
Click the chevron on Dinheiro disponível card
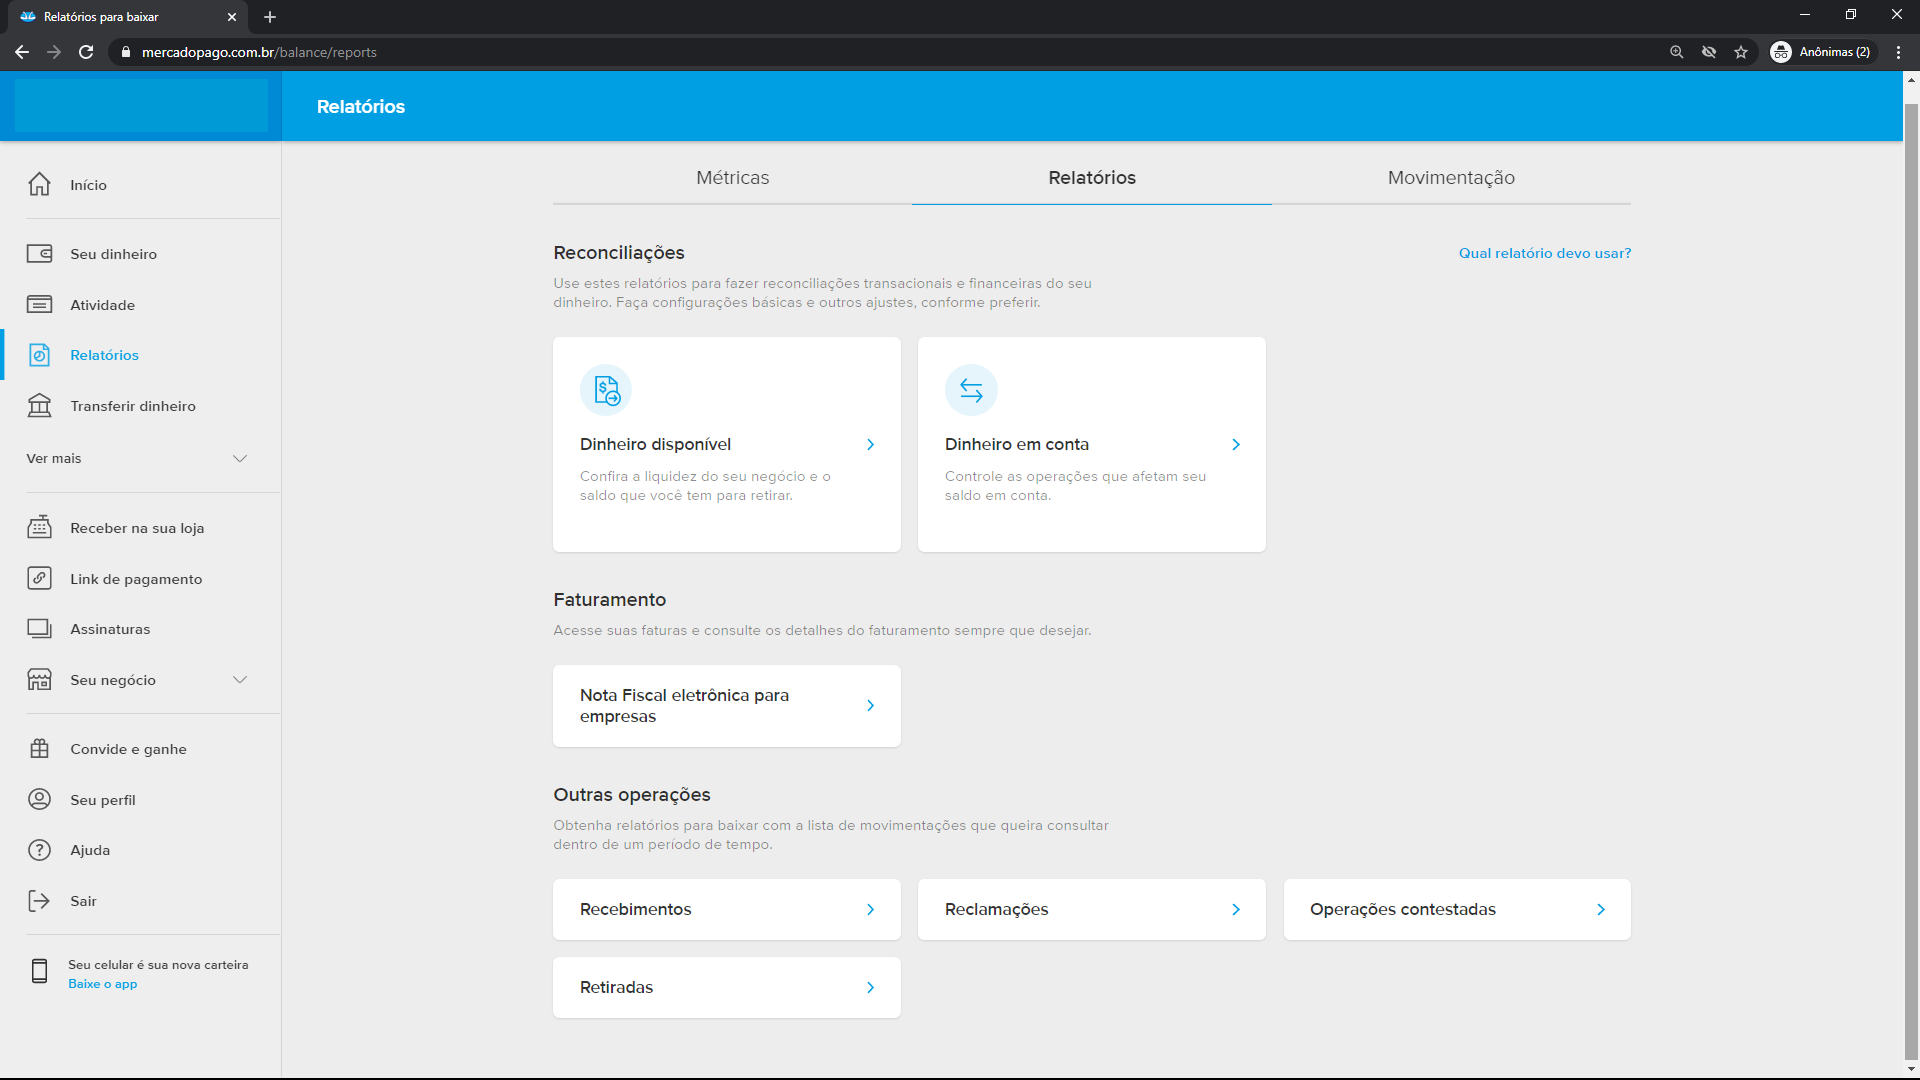point(871,445)
